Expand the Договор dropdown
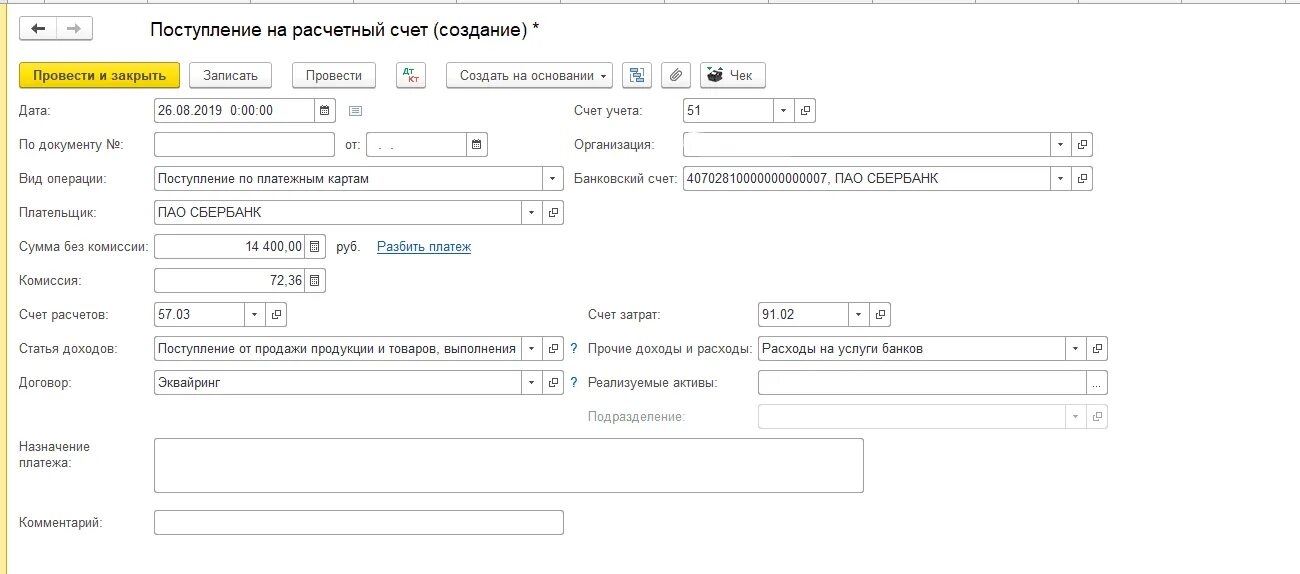This screenshot has height=574, width=1300. click(531, 382)
